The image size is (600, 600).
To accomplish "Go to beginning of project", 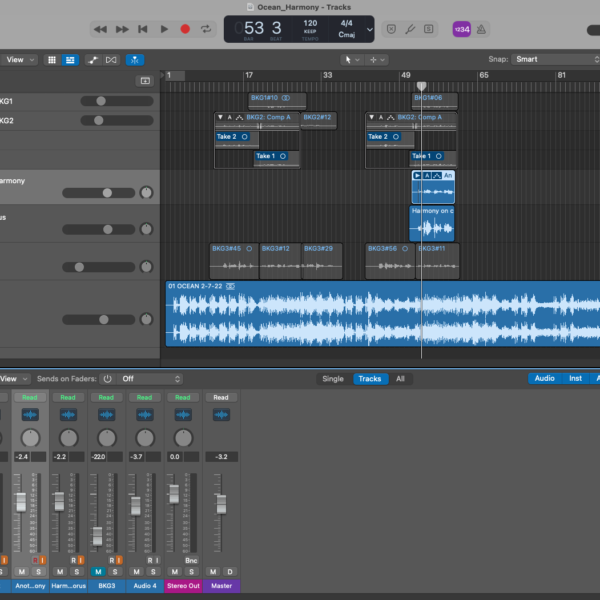I will click(143, 29).
